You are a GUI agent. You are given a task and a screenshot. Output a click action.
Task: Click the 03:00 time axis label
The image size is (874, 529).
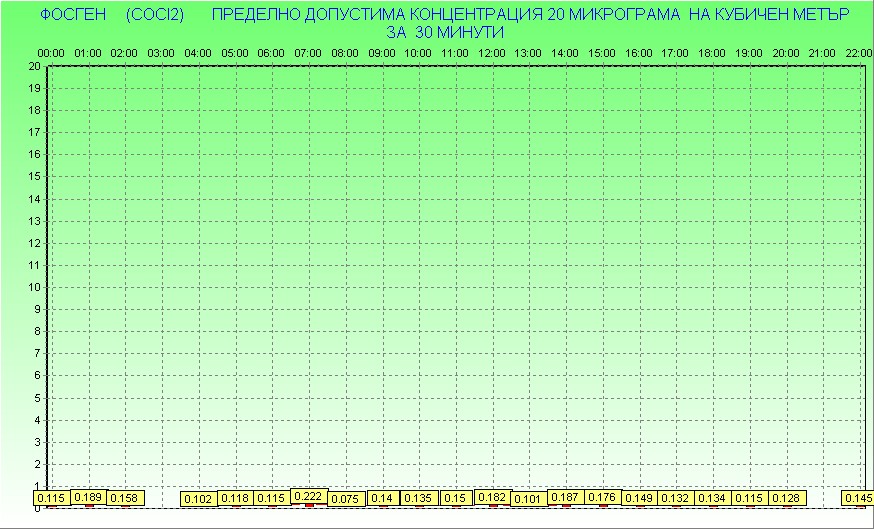tap(161, 53)
